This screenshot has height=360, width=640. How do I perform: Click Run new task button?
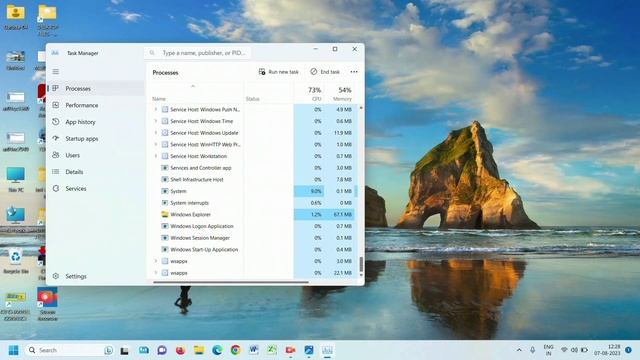click(279, 72)
